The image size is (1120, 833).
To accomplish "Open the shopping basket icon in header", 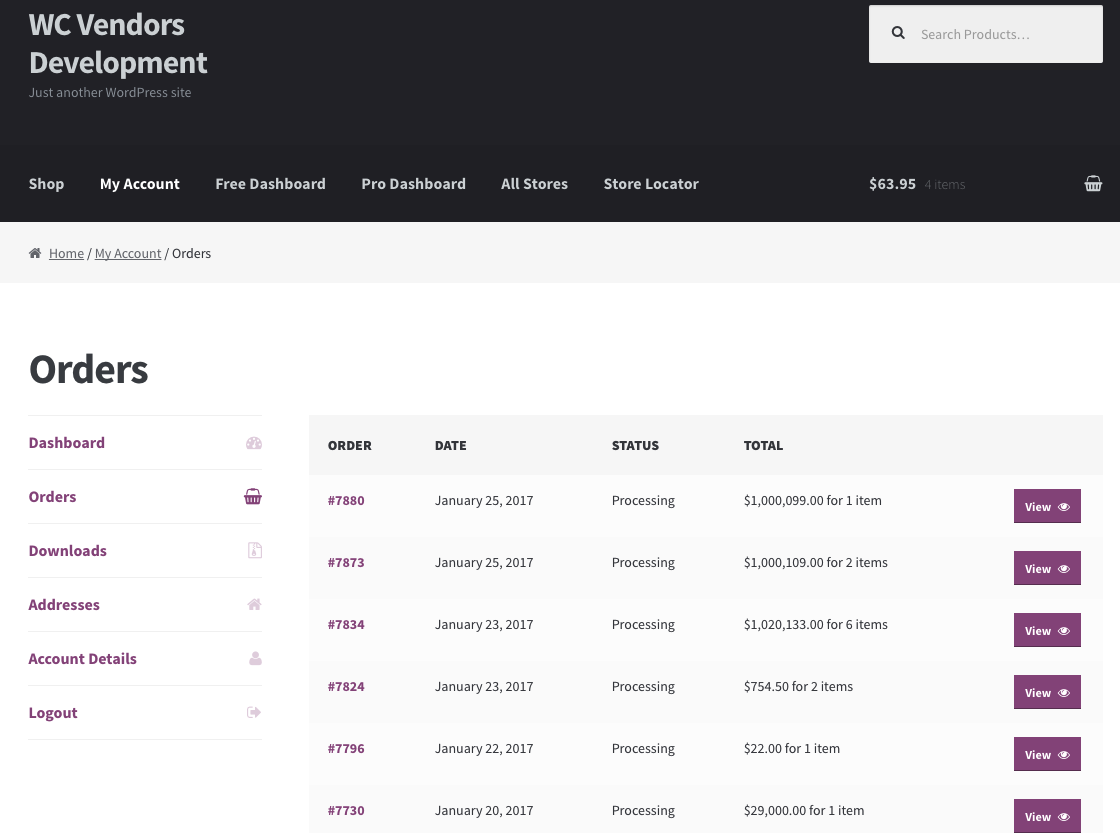I will pyautogui.click(x=1093, y=184).
